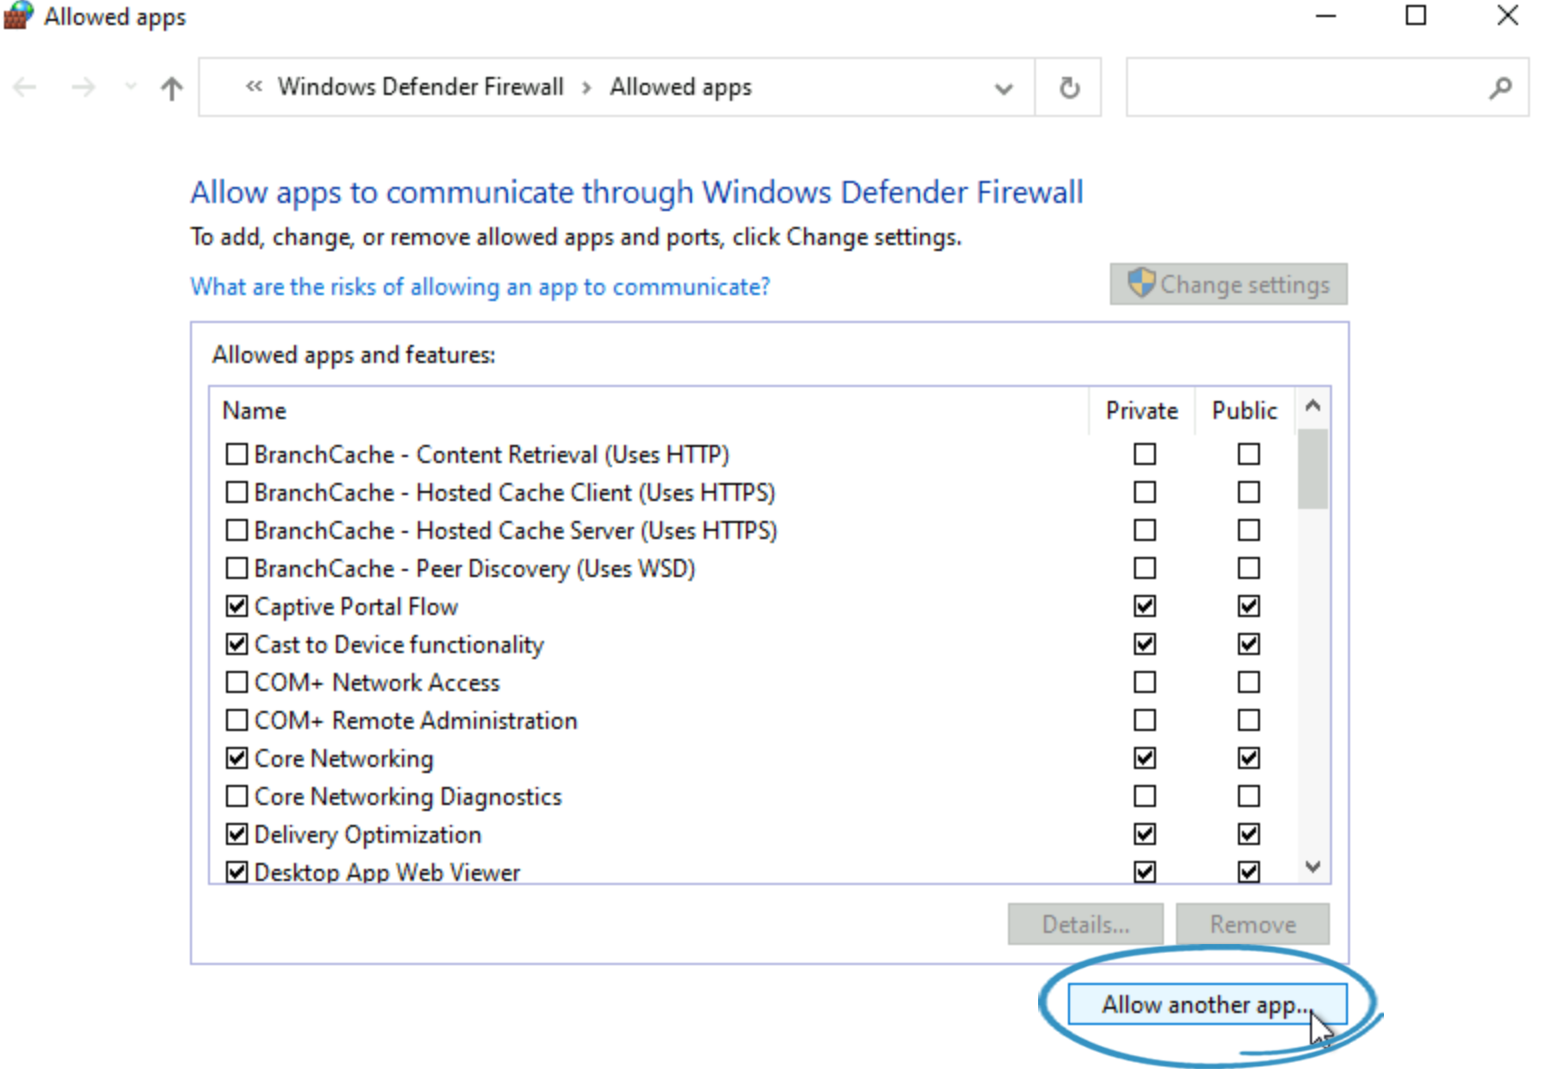The width and height of the screenshot is (1541, 1079).
Task: Select the Cast to Device functionality text
Action: 399,645
